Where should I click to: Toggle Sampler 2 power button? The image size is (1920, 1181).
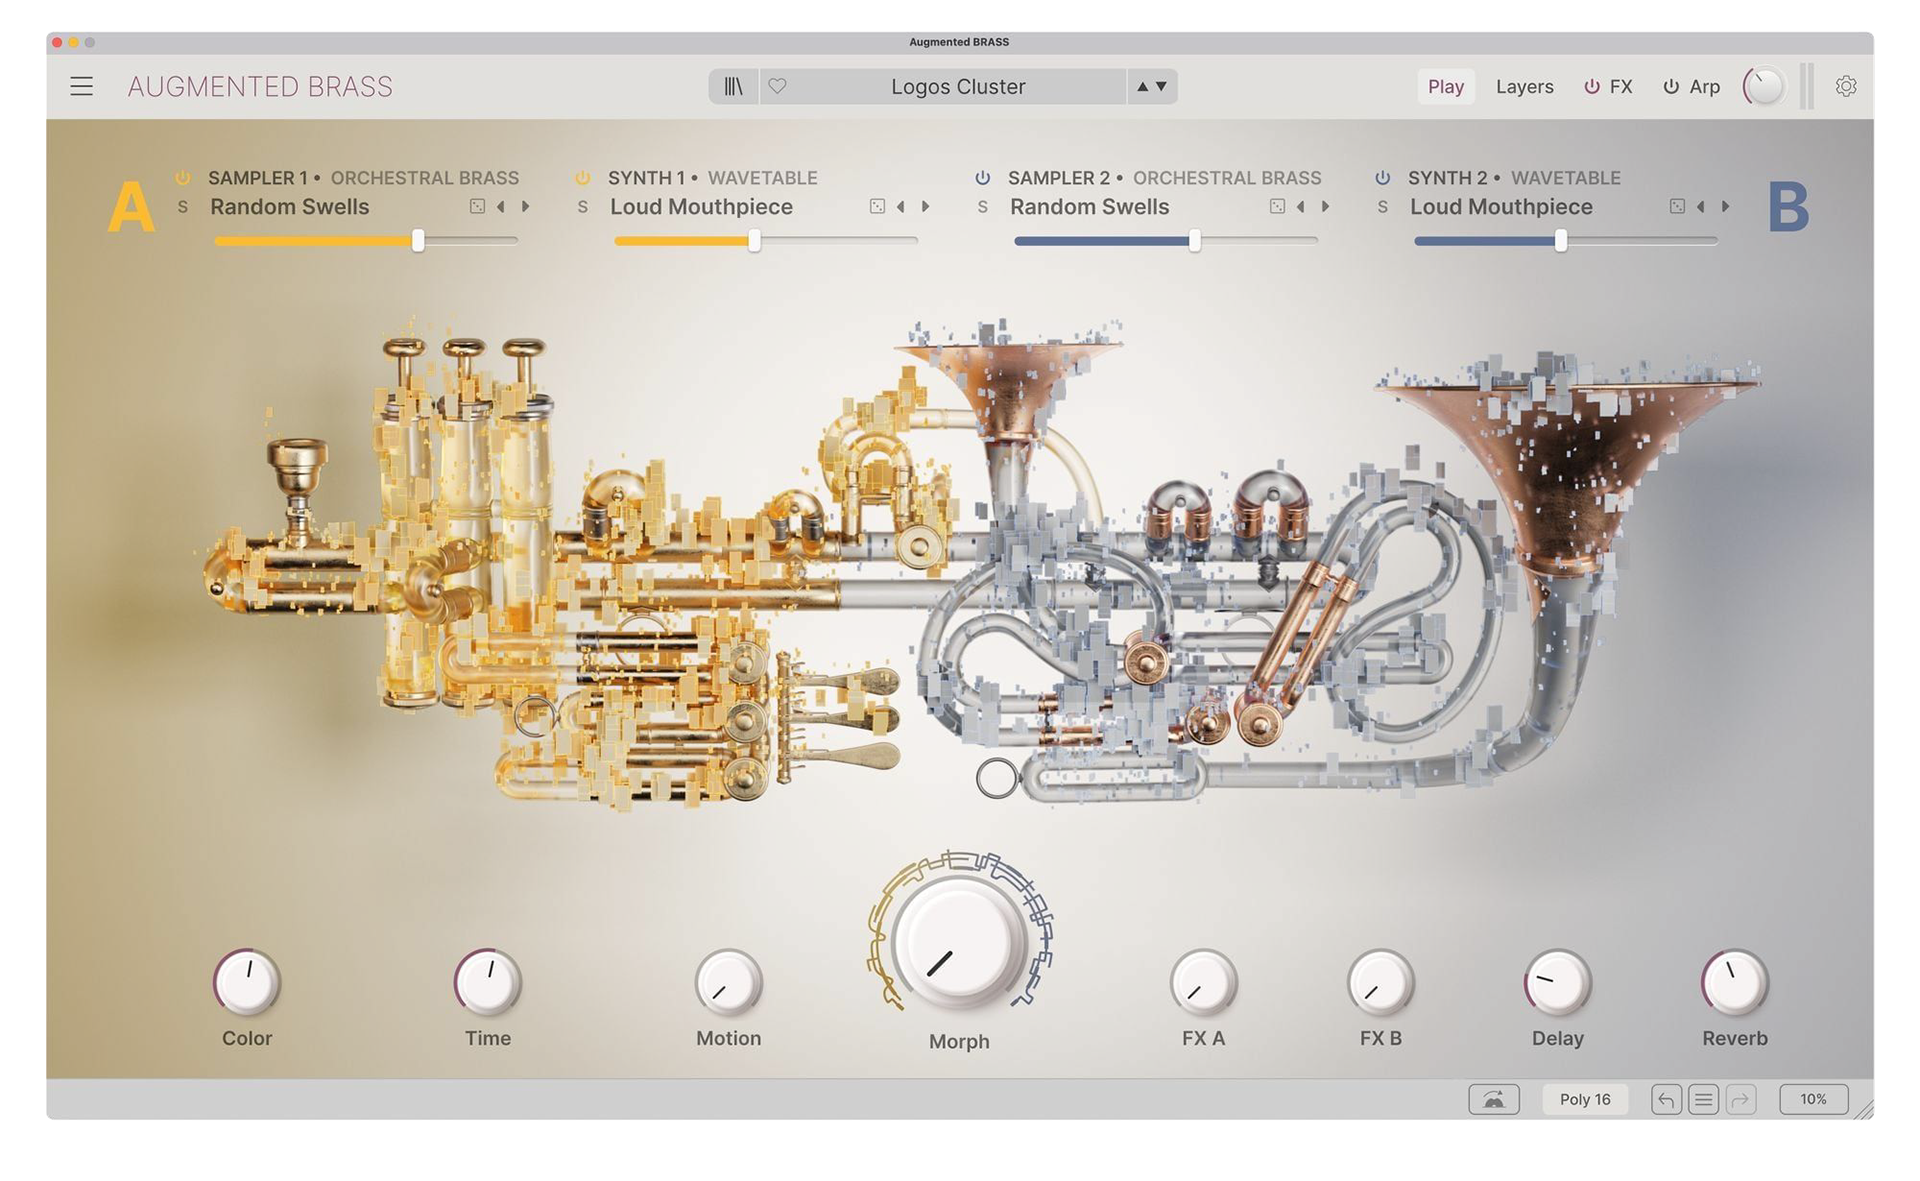(x=983, y=178)
